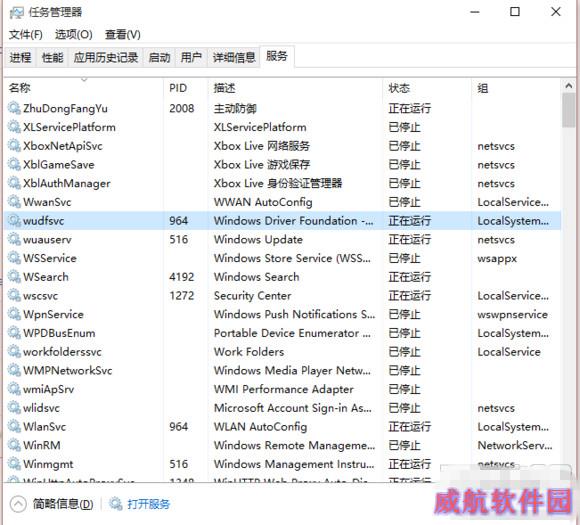Click the gear icon beside ZhuDongFangYu

(x=14, y=108)
